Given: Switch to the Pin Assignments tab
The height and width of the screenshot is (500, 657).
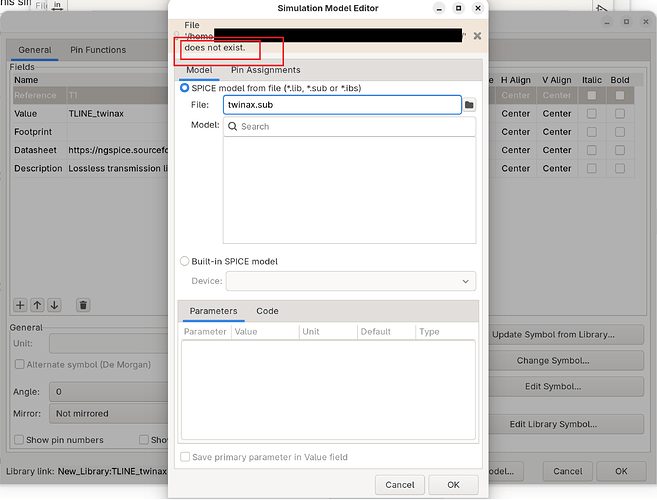Looking at the screenshot, I should 265,70.
